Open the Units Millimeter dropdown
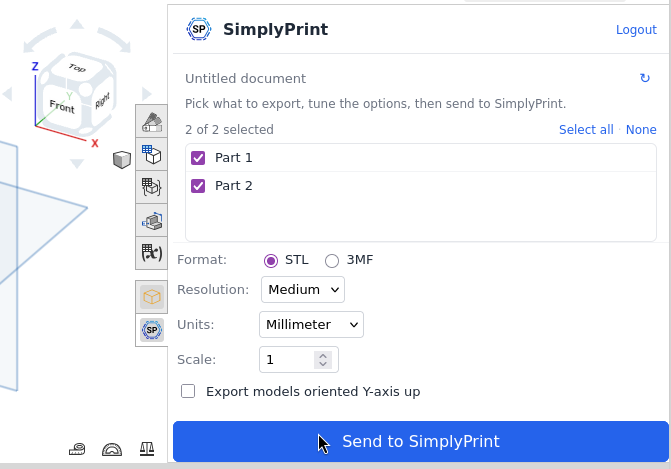 coord(311,324)
